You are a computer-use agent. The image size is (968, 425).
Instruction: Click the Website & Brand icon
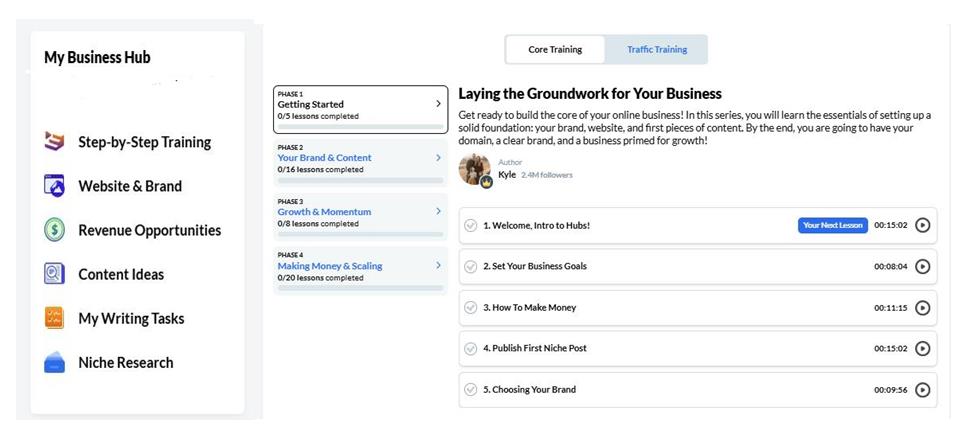(54, 186)
